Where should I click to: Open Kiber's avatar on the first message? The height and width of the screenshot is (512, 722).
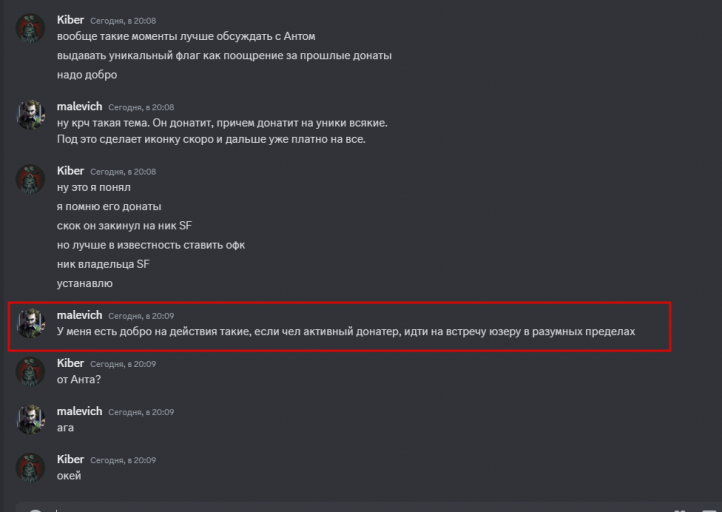[x=30, y=28]
